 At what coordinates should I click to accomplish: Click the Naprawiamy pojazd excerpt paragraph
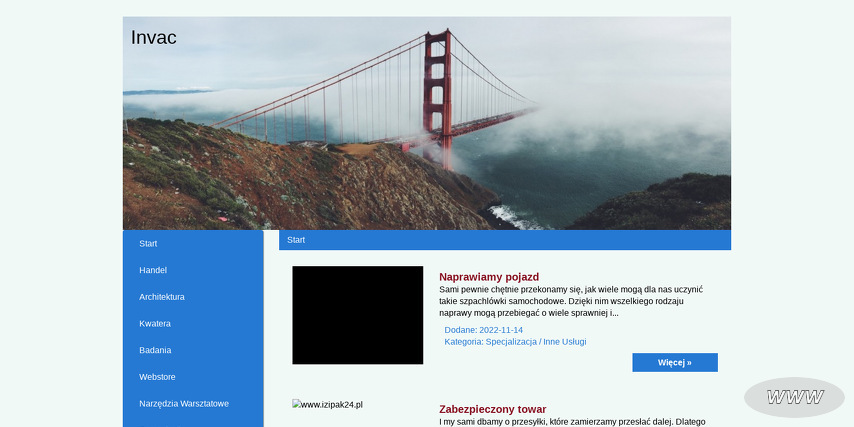(570, 301)
